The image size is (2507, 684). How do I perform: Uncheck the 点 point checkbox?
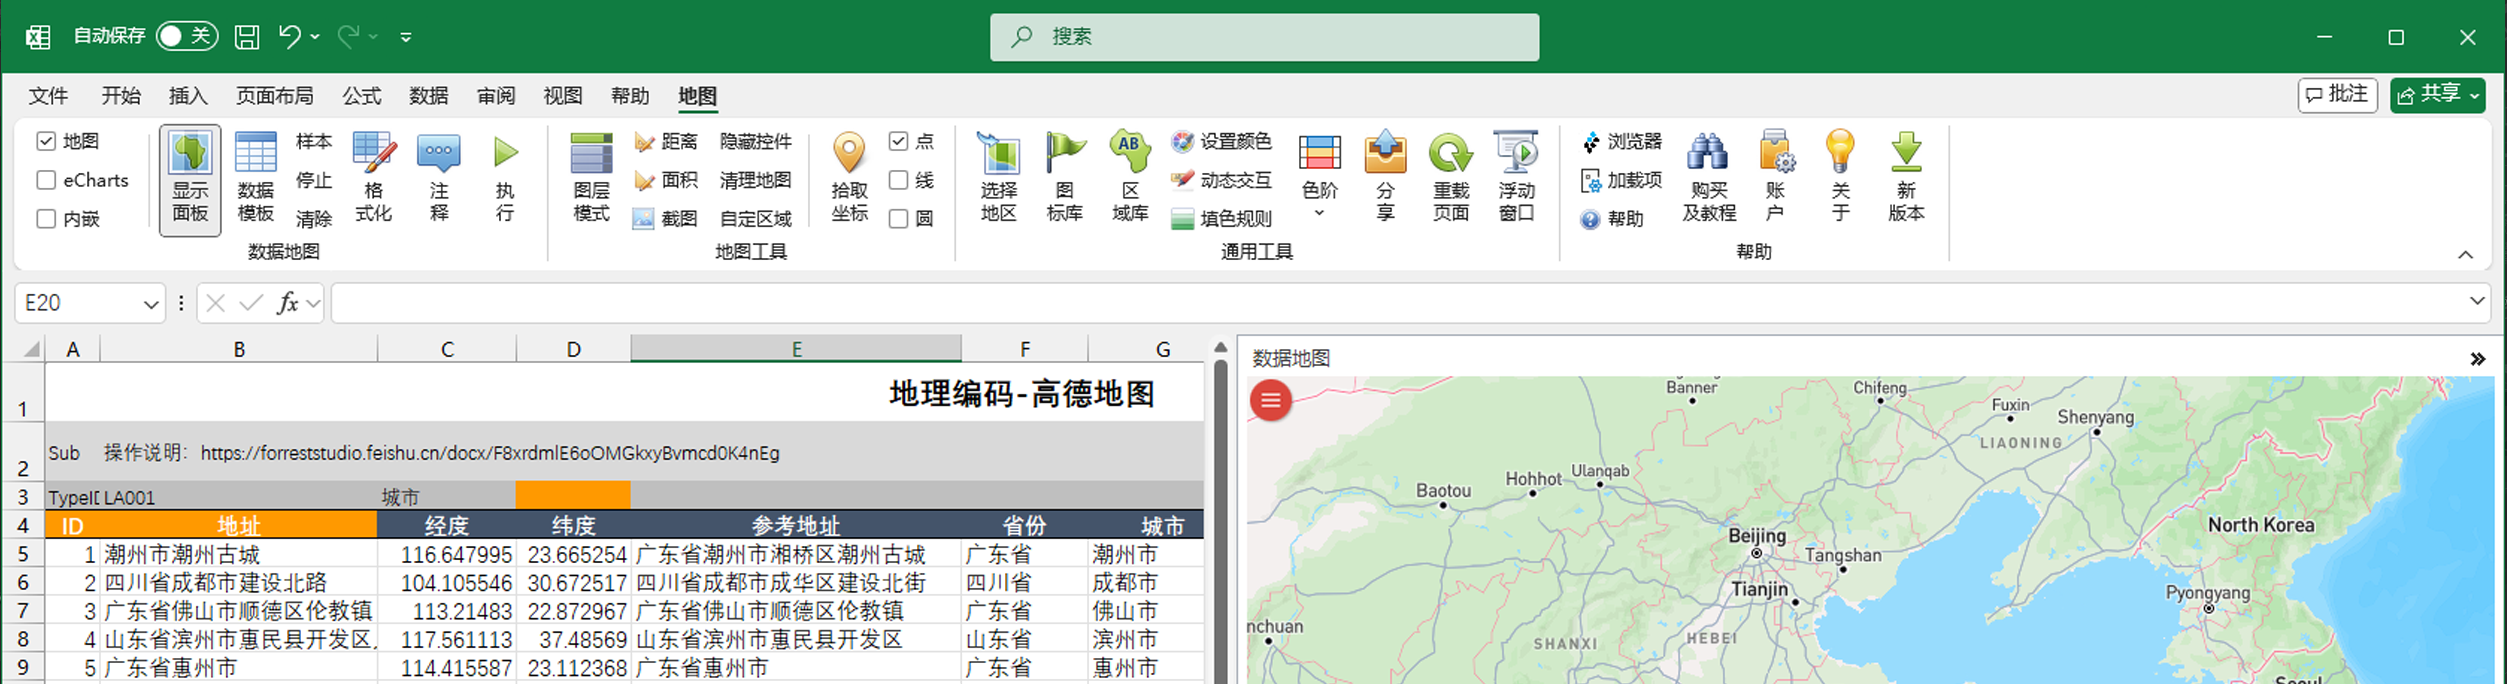(x=898, y=141)
